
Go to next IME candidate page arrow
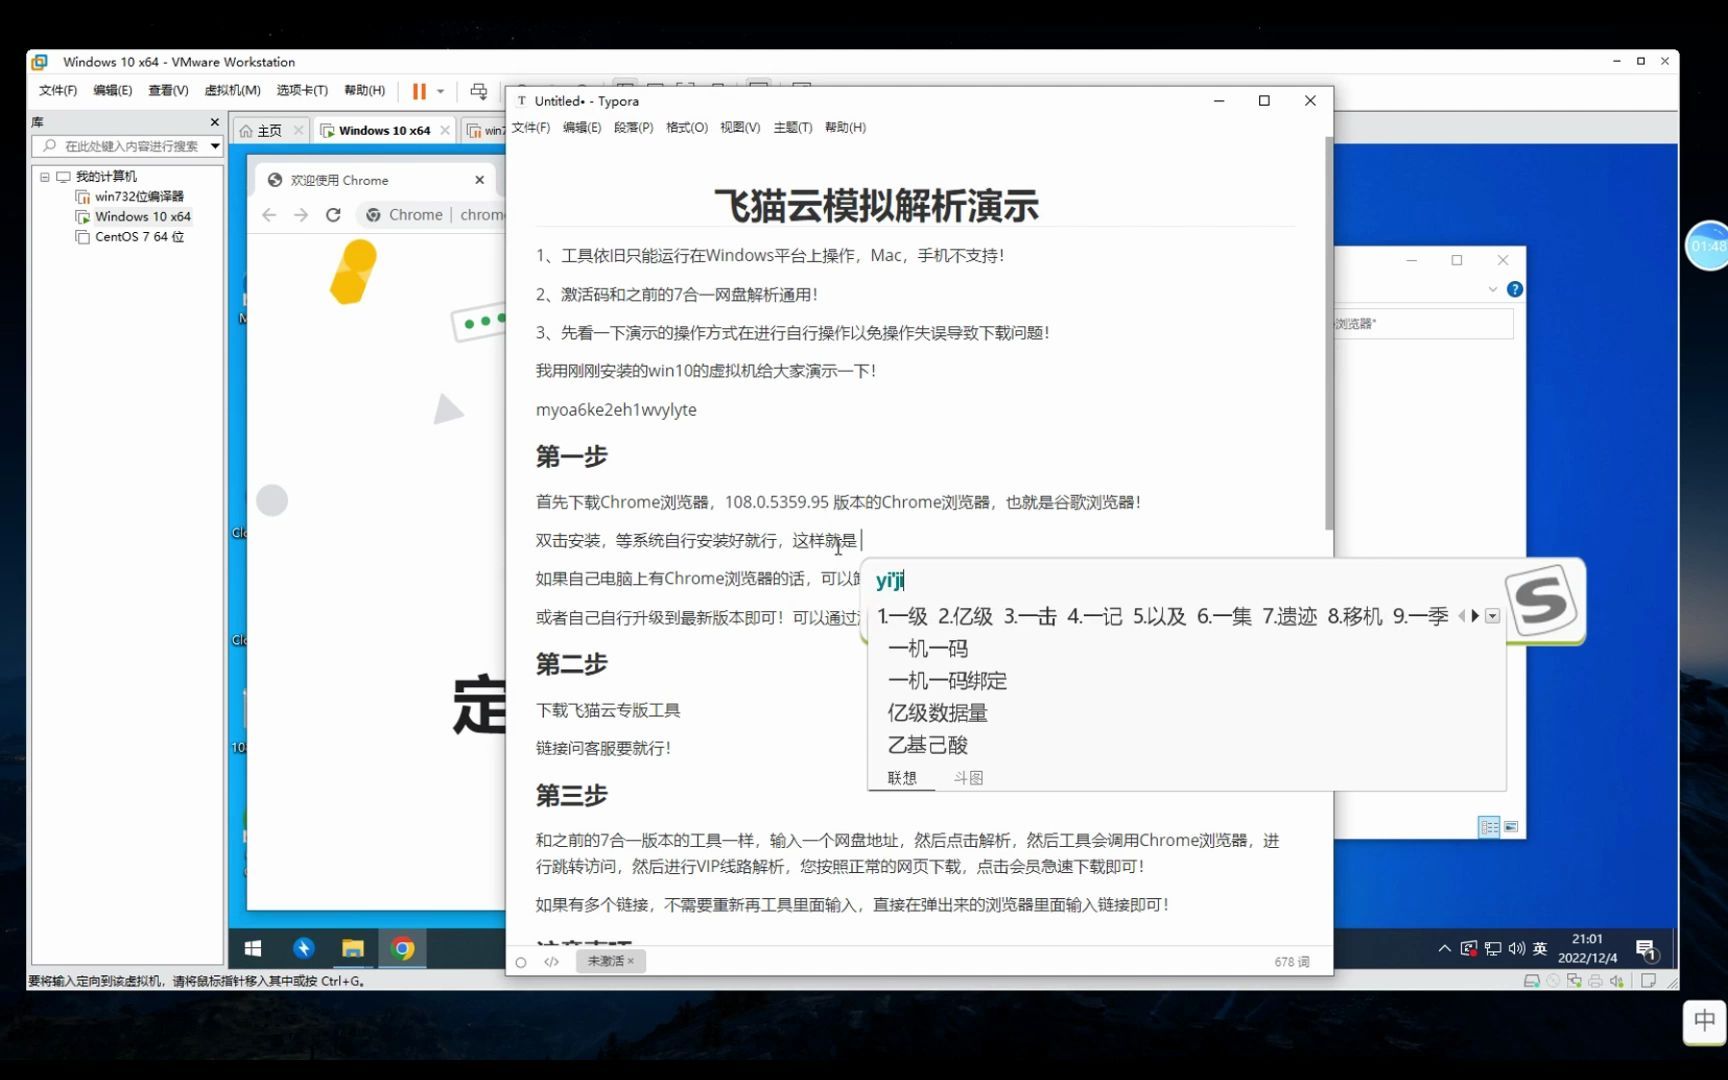point(1475,616)
